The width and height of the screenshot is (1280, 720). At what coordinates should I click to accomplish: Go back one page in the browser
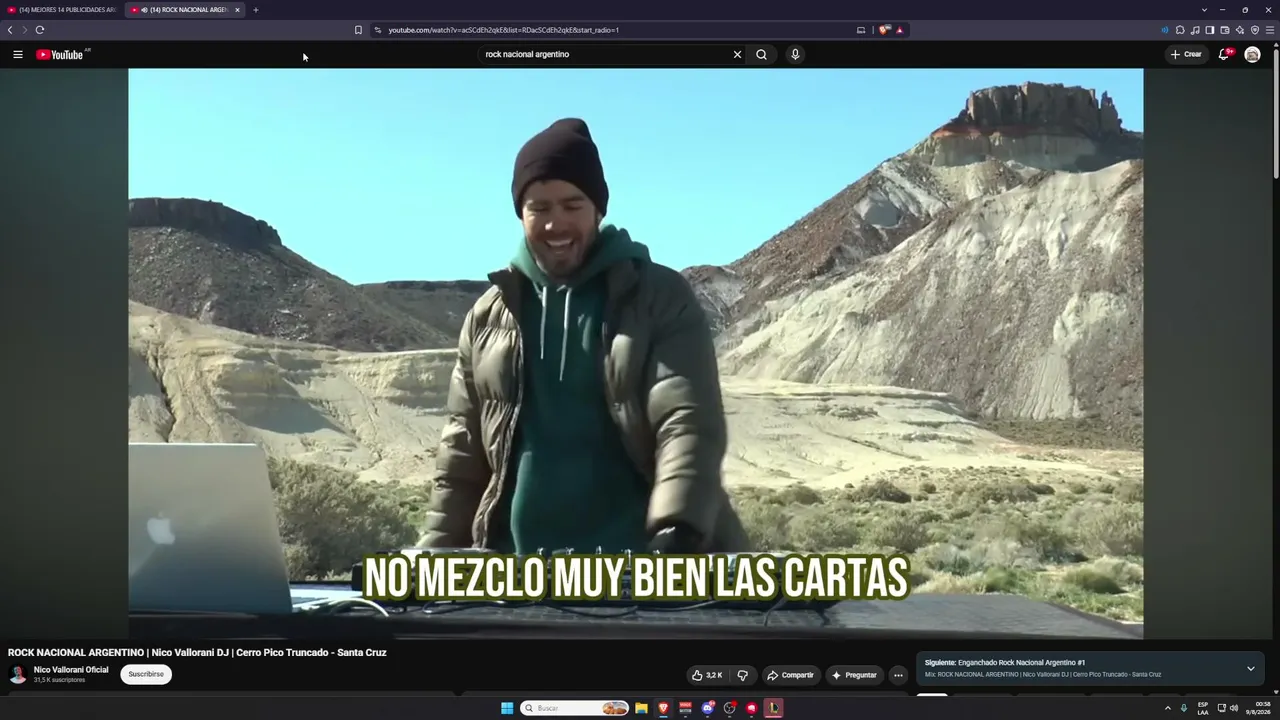(10, 30)
